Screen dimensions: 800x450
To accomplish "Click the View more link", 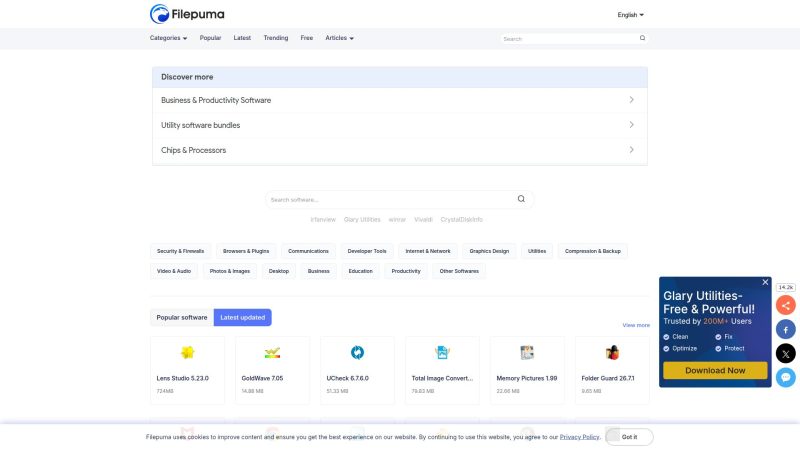I will pos(636,325).
